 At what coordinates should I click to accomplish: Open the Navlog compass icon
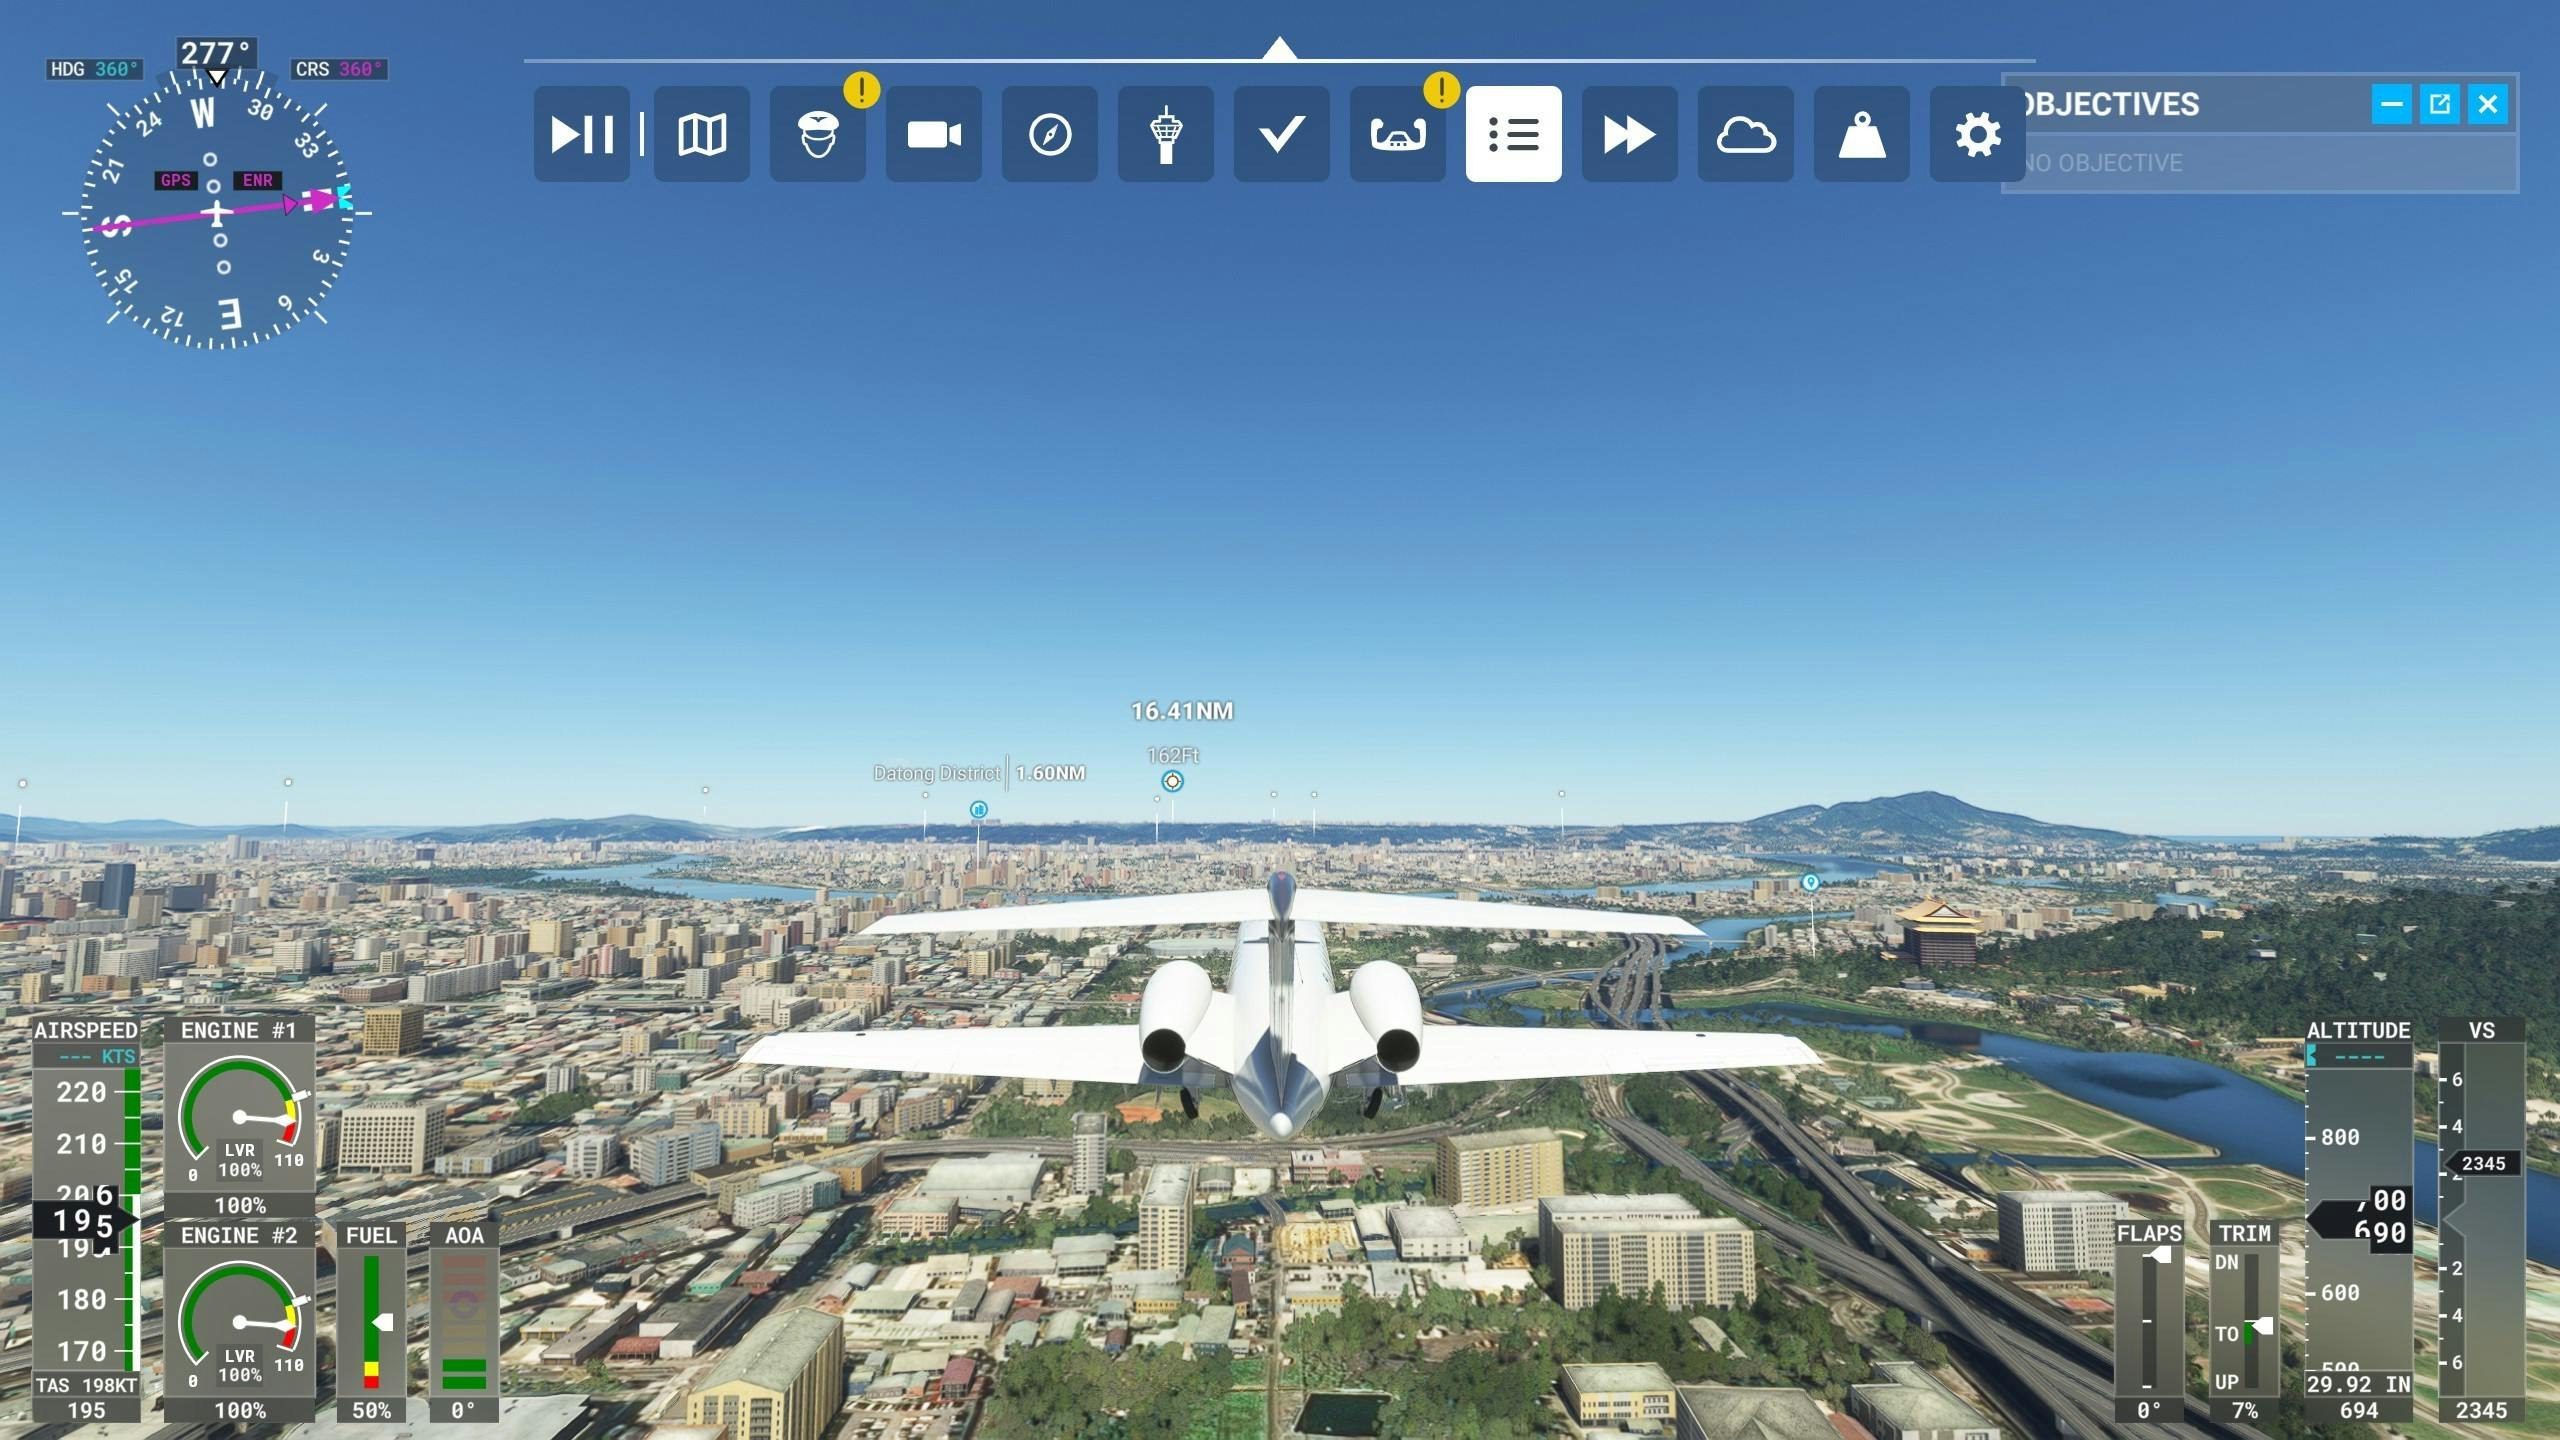click(1049, 134)
